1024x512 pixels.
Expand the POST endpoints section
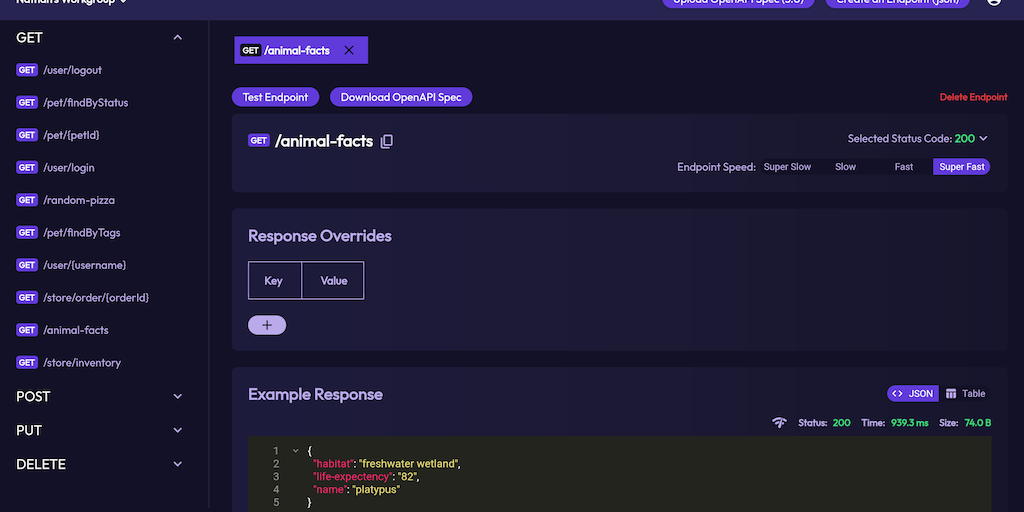point(178,397)
